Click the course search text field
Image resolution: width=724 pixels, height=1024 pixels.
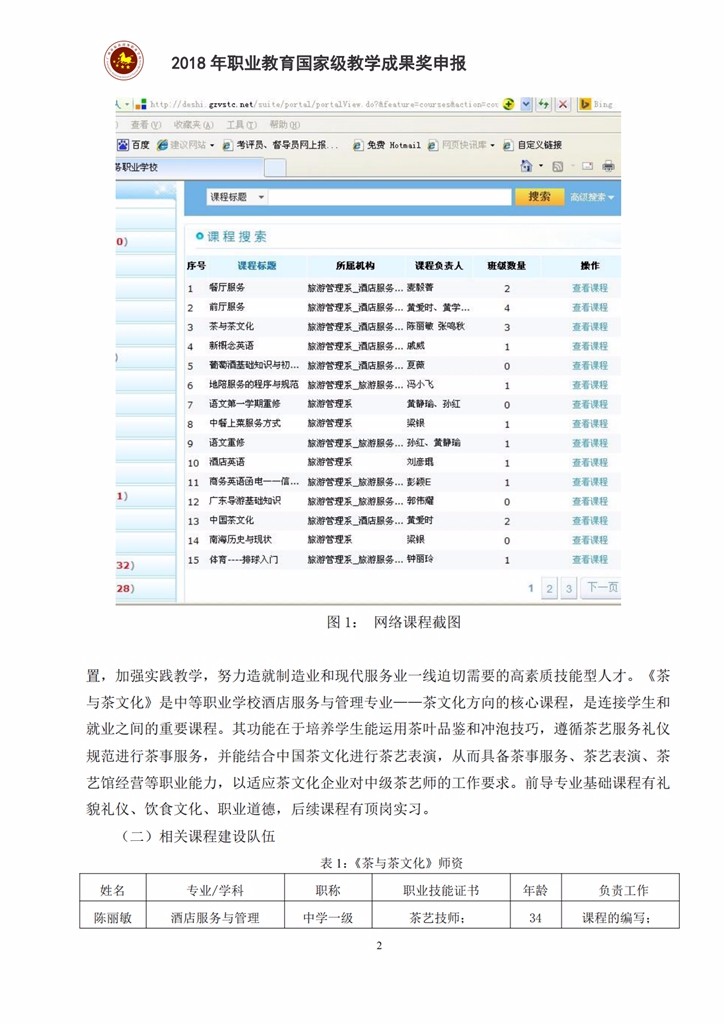[x=390, y=198]
